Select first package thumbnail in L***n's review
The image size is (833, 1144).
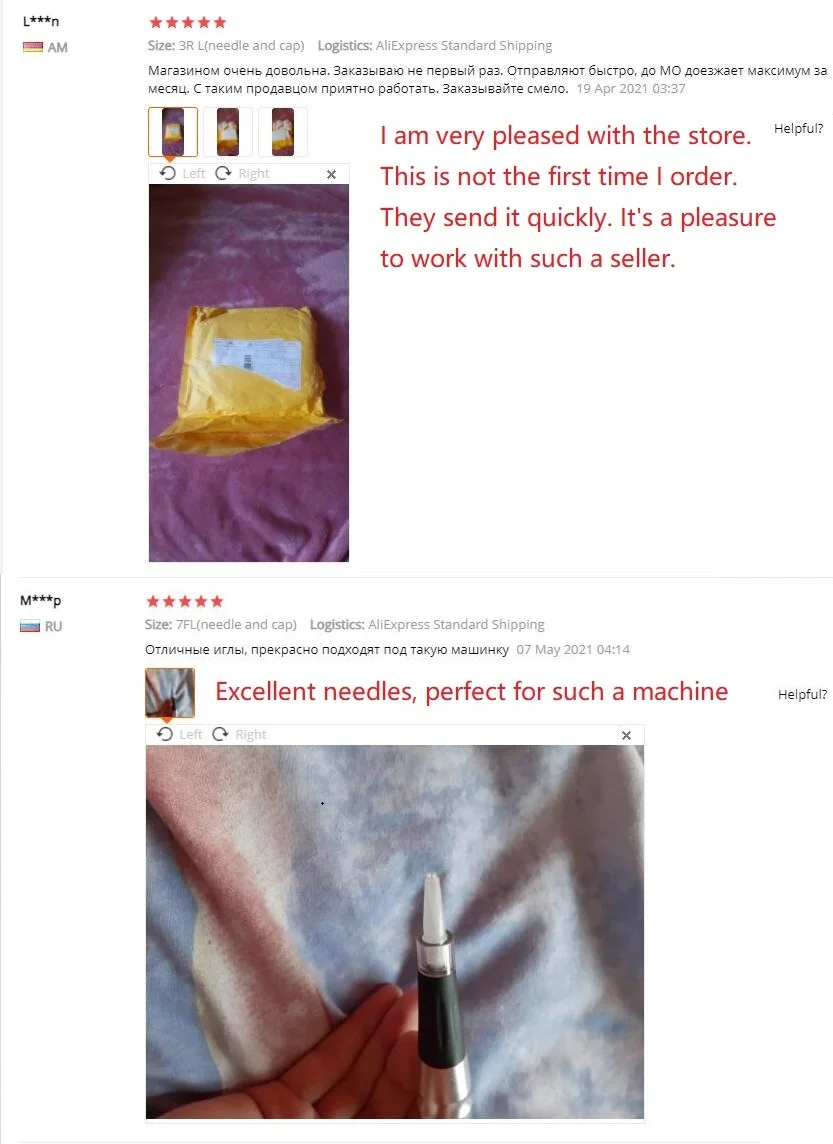pyautogui.click(x=173, y=132)
